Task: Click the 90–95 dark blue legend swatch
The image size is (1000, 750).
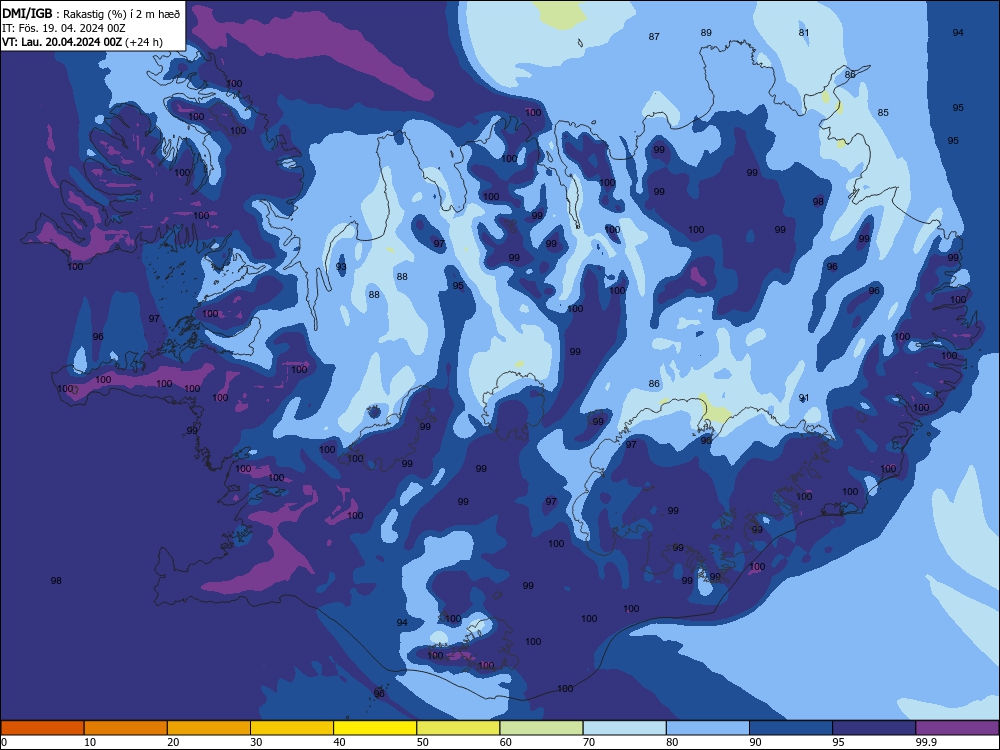Action: click(x=791, y=728)
